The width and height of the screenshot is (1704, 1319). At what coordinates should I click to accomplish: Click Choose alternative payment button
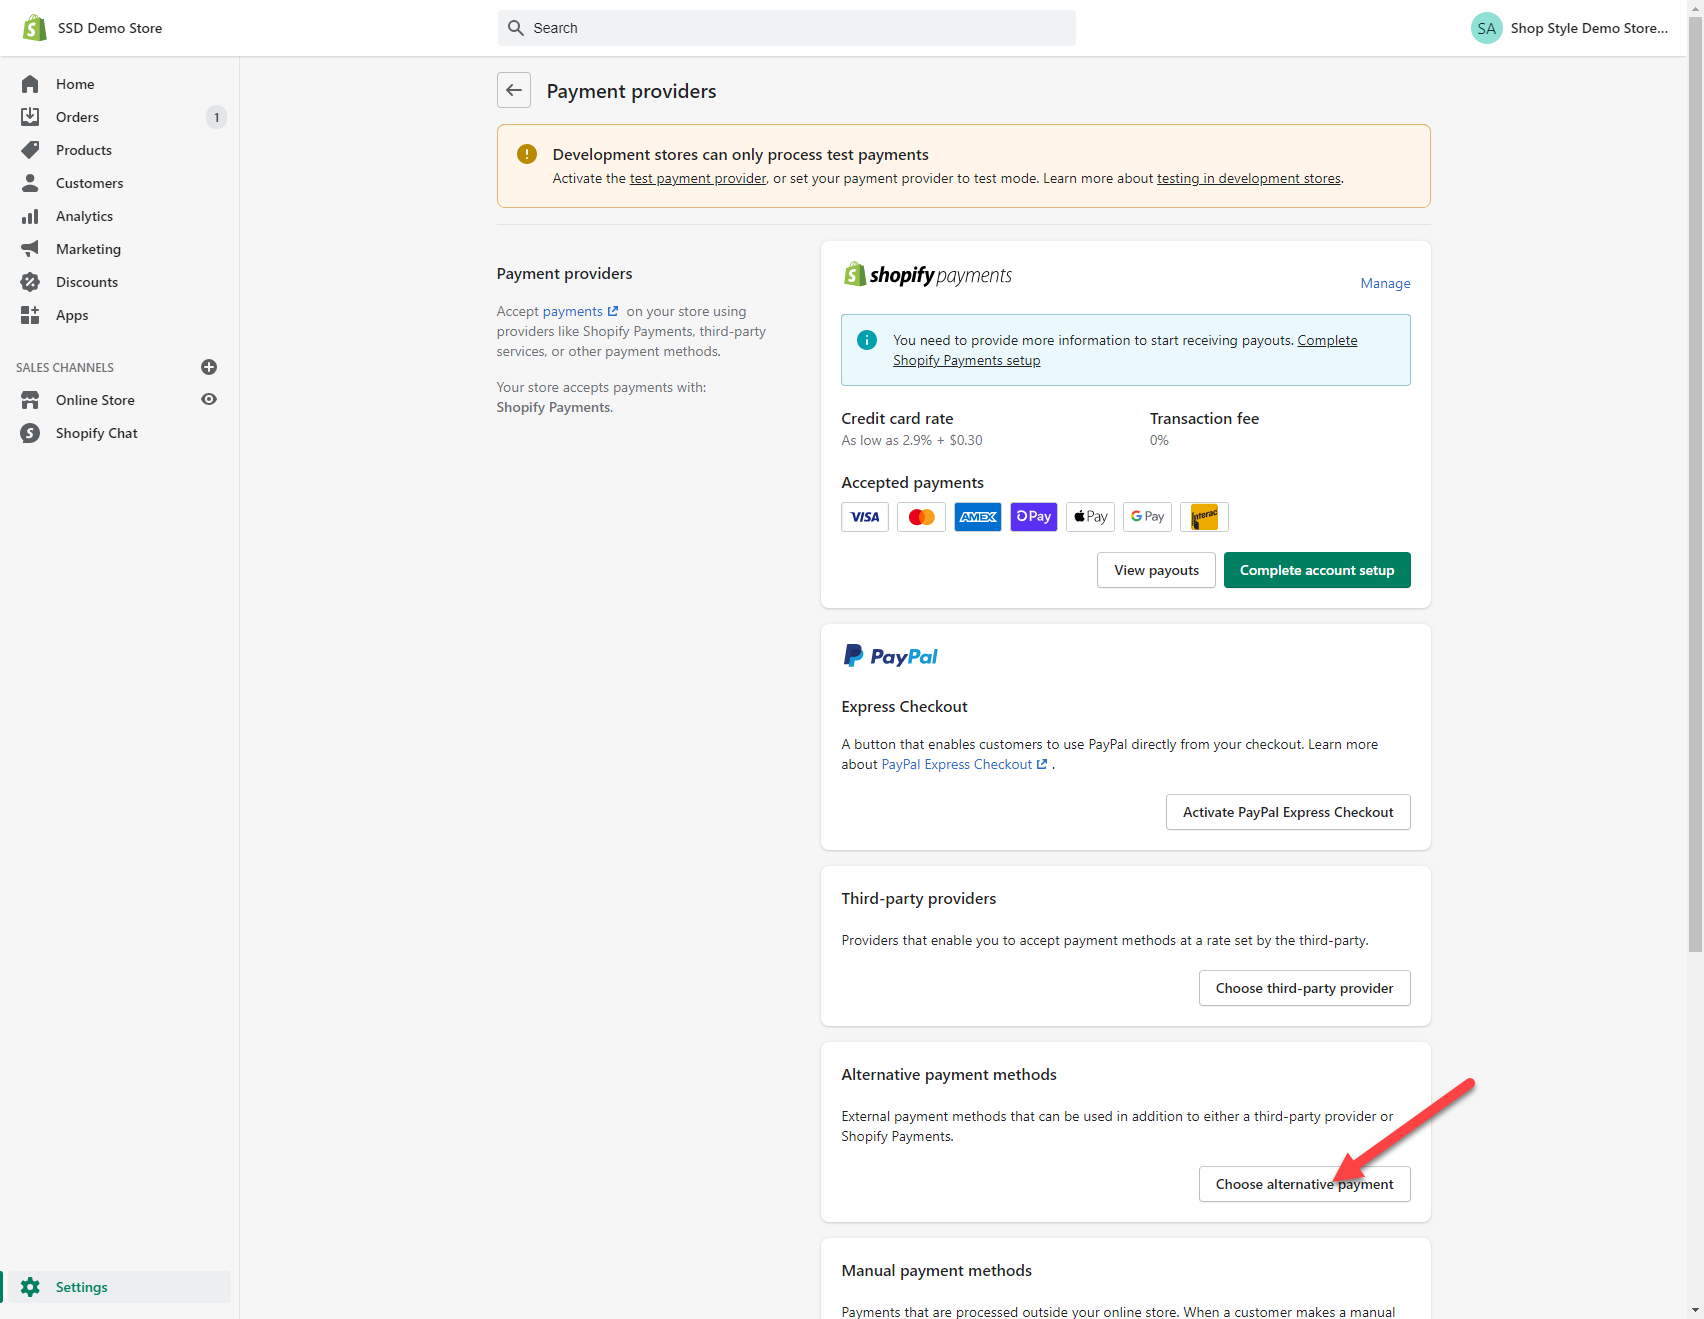point(1304,1184)
